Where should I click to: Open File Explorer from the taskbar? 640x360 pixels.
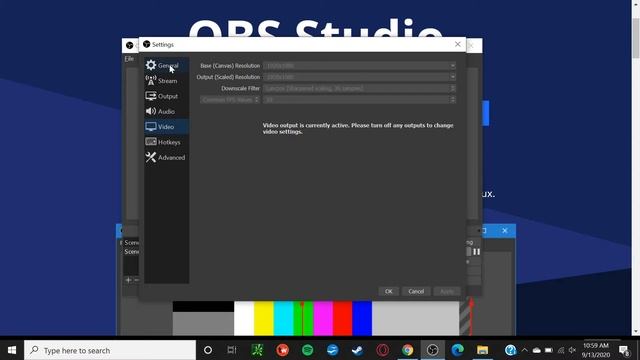coord(482,350)
